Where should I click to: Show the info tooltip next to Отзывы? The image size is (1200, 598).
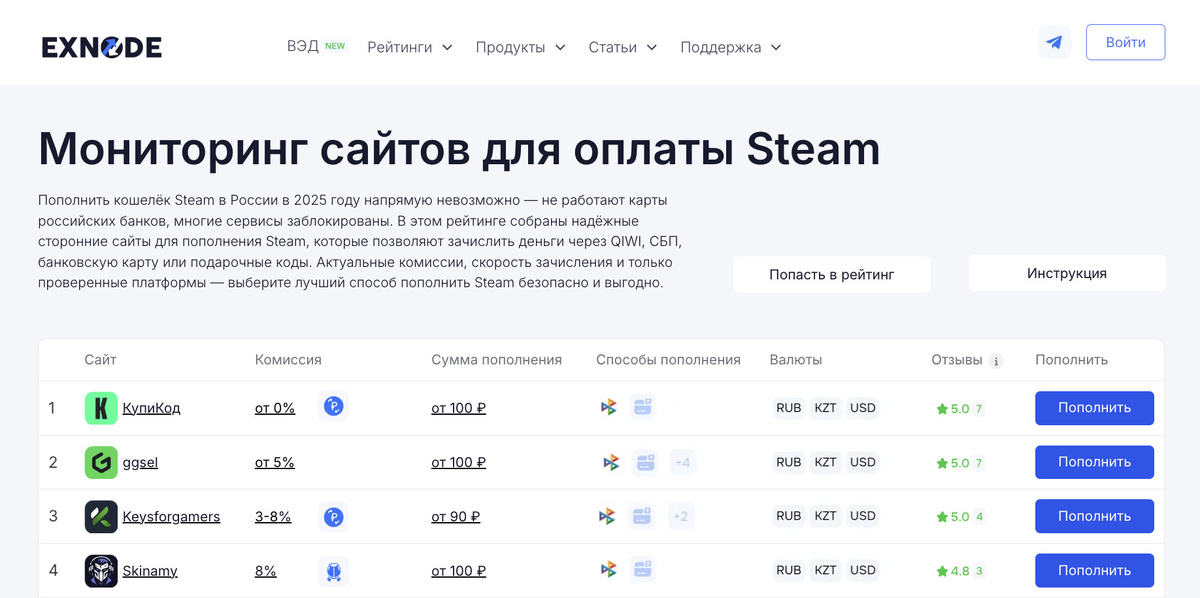[x=996, y=360]
